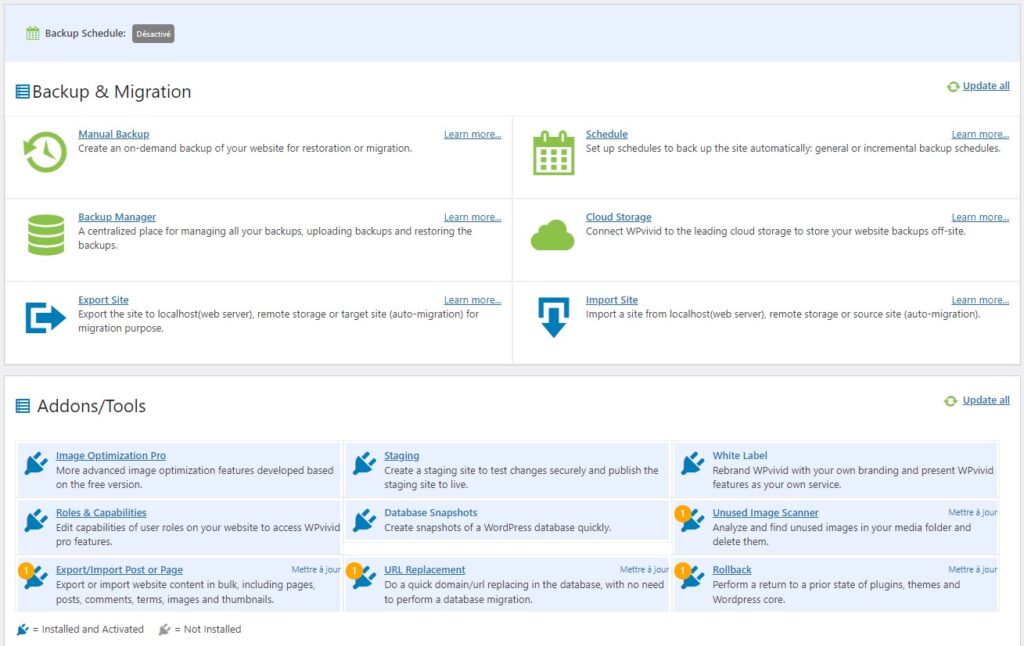1024x646 pixels.
Task: Click the list icon beside Backup & Migration
Action: [x=22, y=91]
